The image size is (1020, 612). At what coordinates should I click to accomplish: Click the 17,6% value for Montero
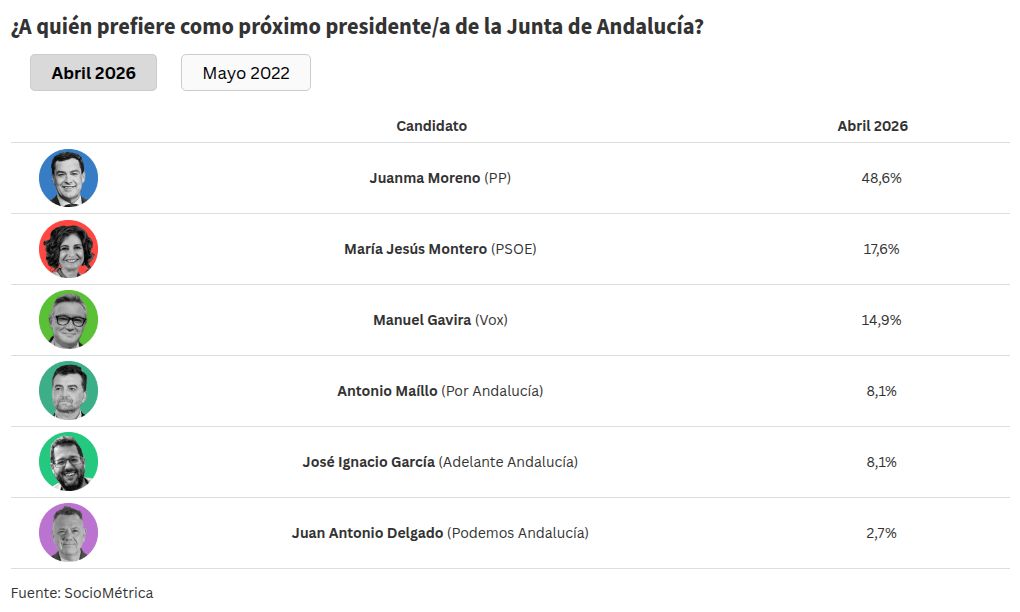click(x=881, y=249)
